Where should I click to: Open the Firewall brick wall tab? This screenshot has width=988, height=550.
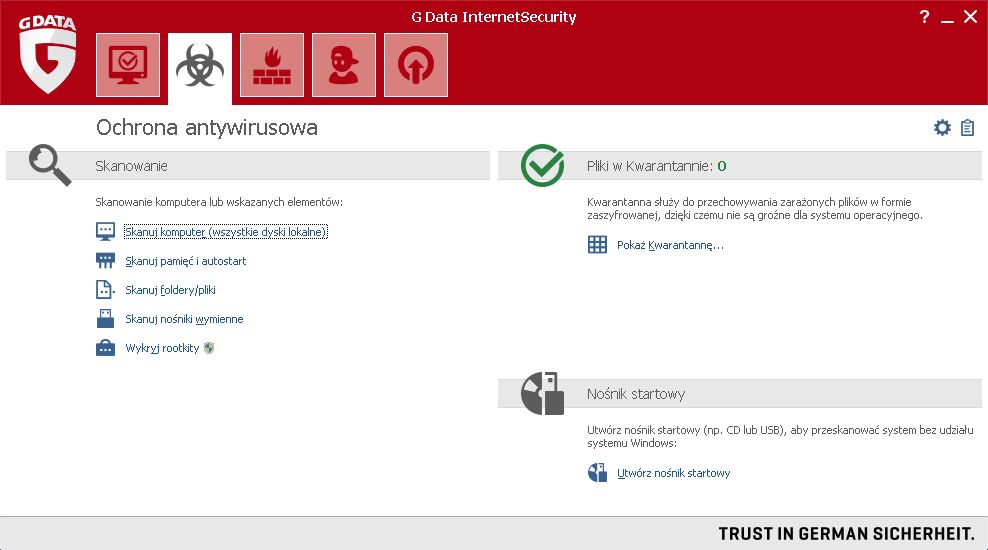tap(272, 65)
